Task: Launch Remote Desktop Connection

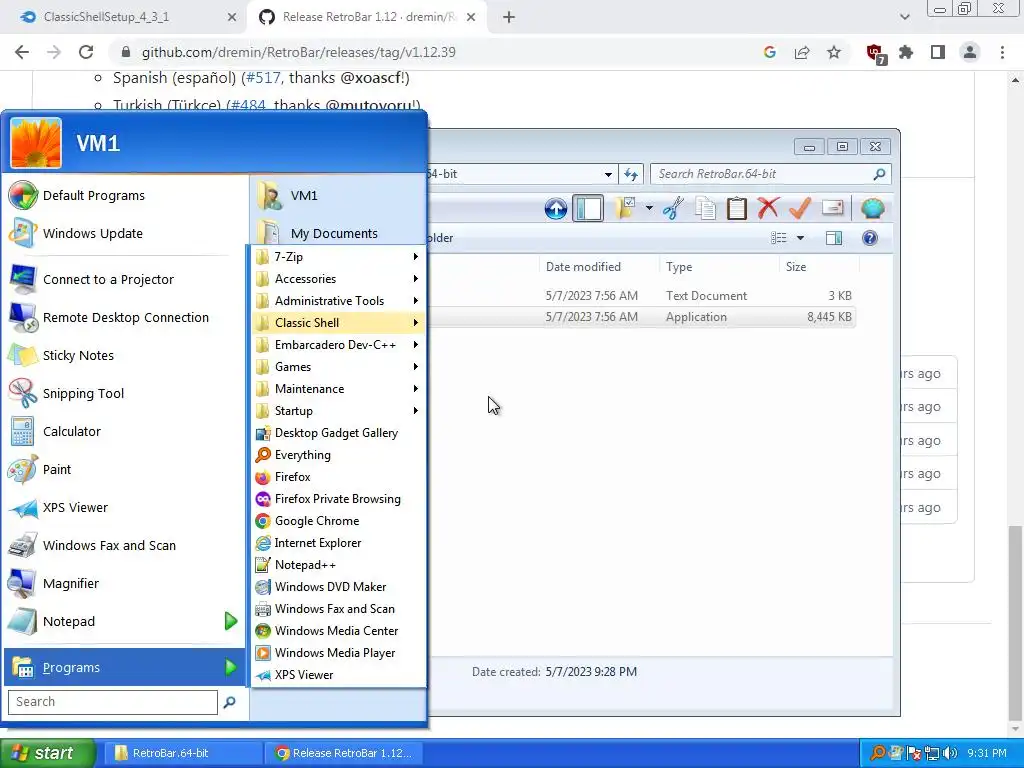Action: 124,317
